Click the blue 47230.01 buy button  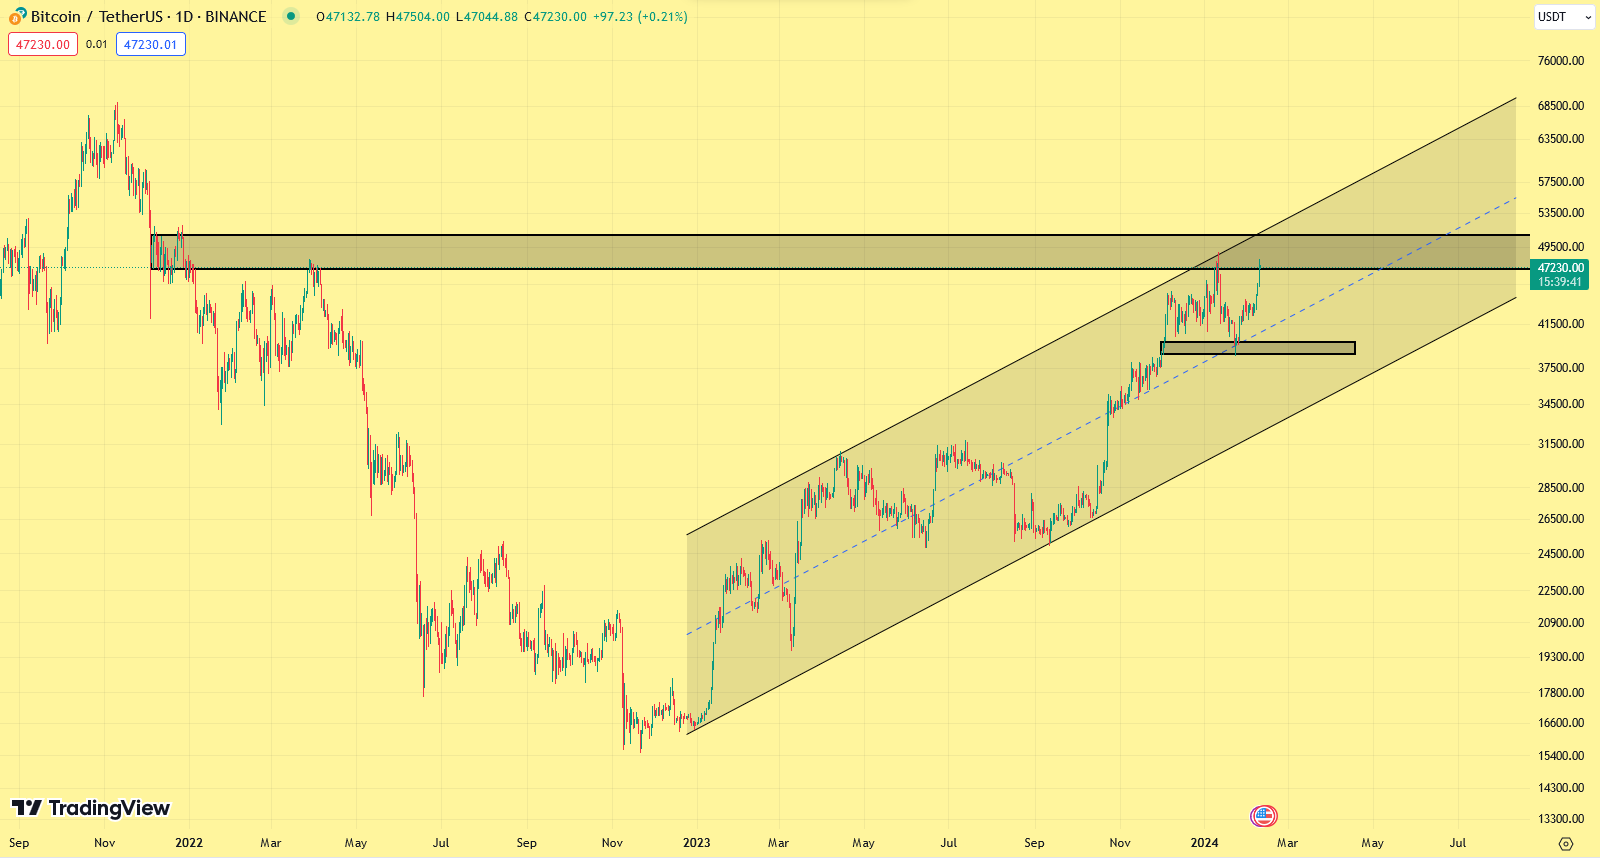click(x=150, y=44)
